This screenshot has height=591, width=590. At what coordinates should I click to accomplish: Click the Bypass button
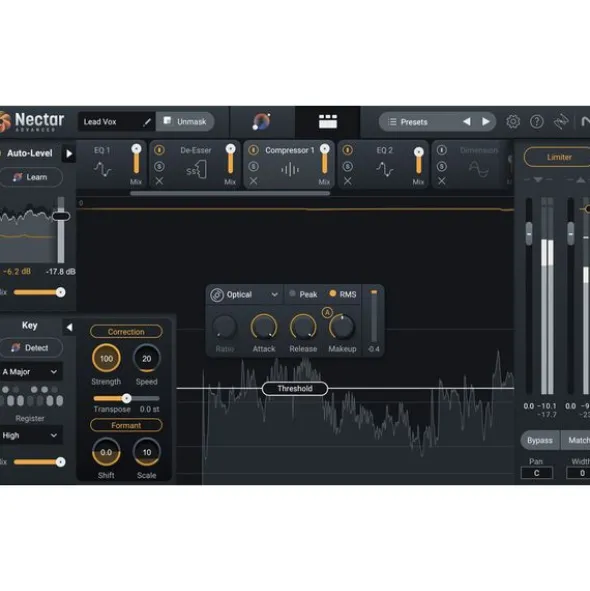540,440
